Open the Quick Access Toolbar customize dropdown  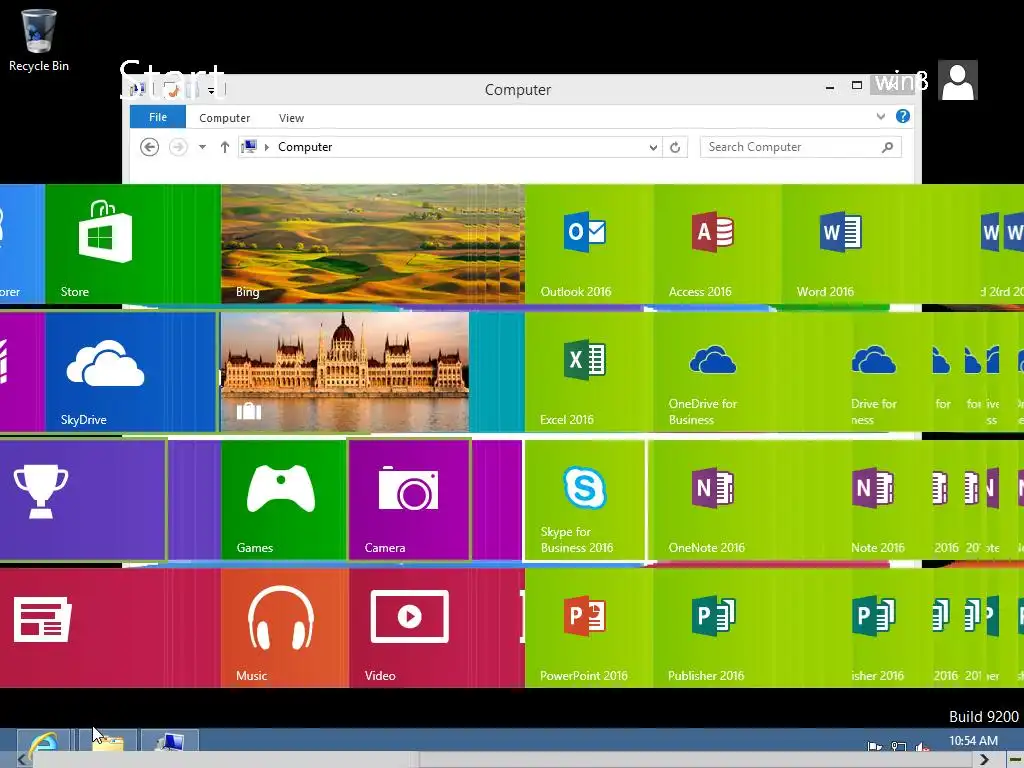(x=211, y=91)
